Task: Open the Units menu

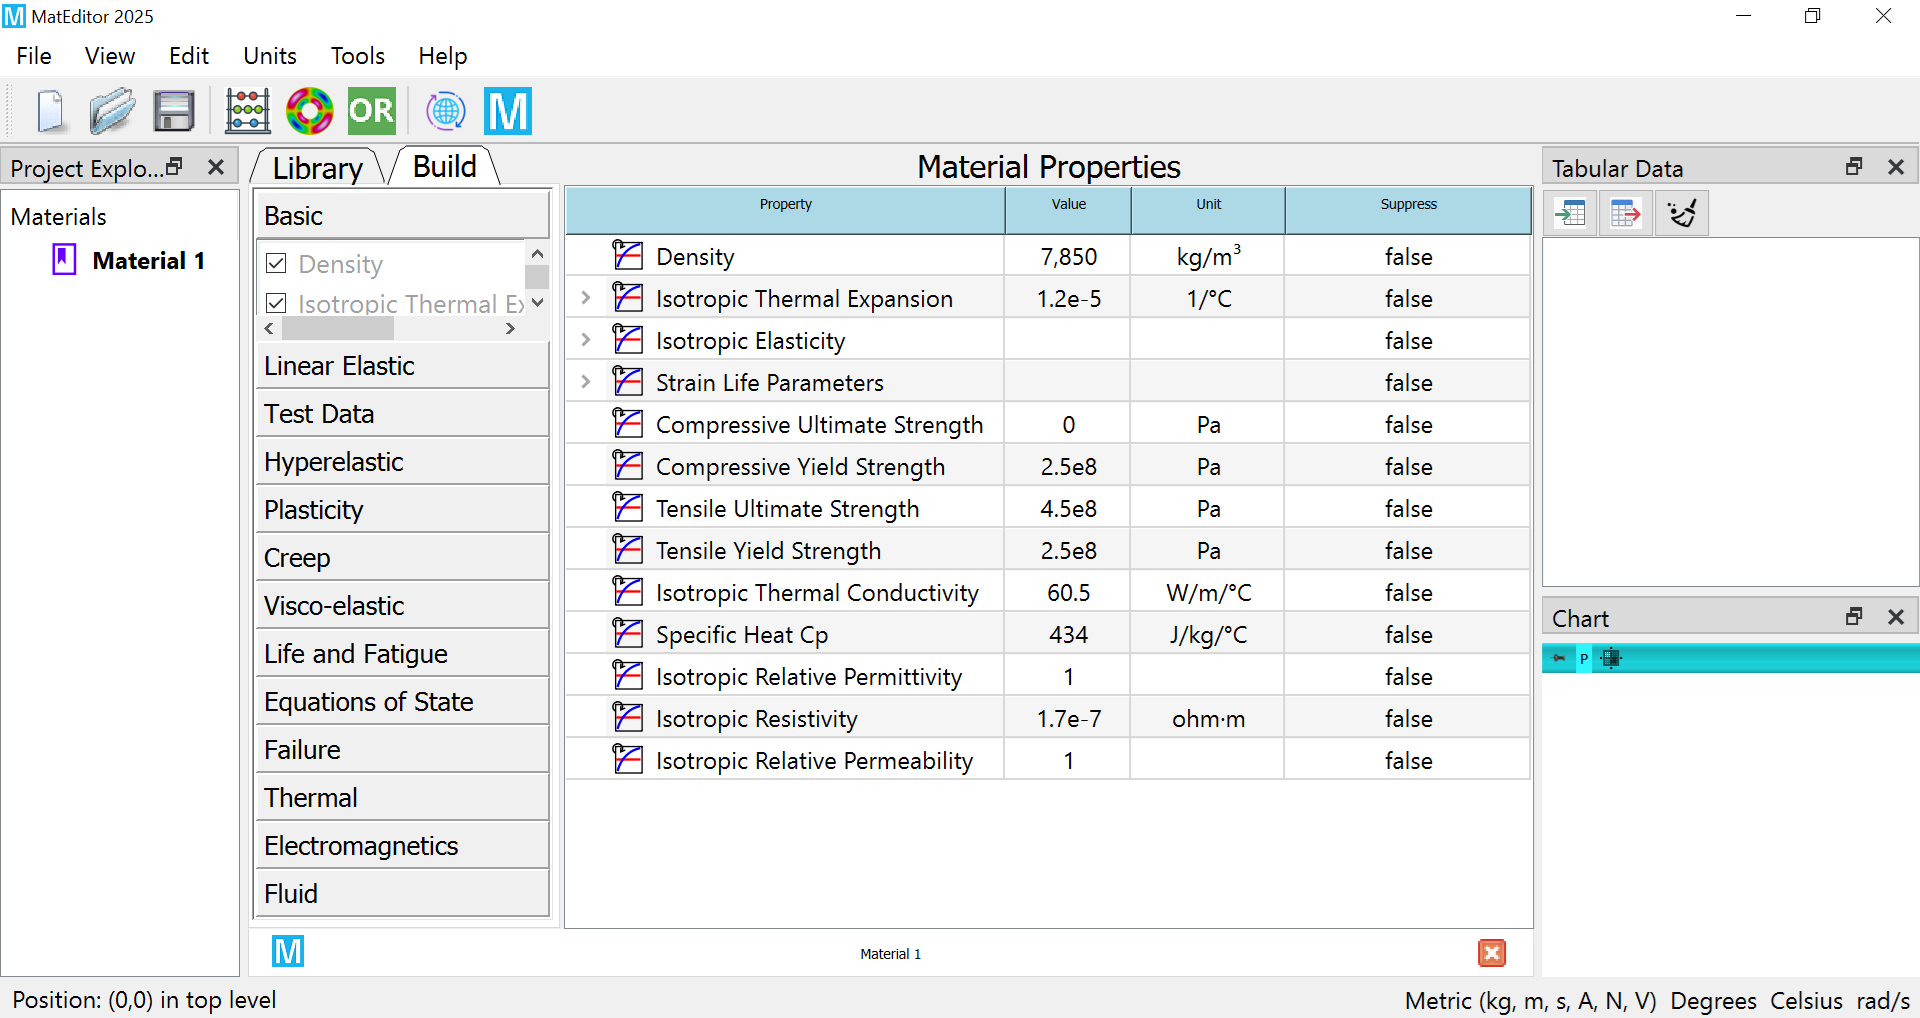Action: tap(269, 56)
